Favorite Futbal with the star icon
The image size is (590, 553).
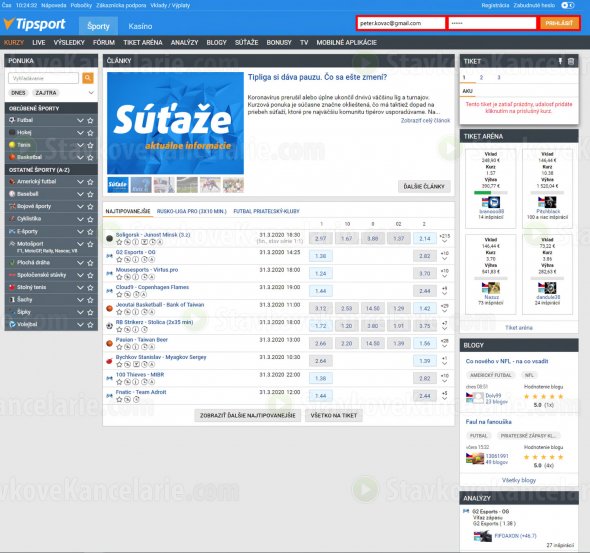point(90,120)
